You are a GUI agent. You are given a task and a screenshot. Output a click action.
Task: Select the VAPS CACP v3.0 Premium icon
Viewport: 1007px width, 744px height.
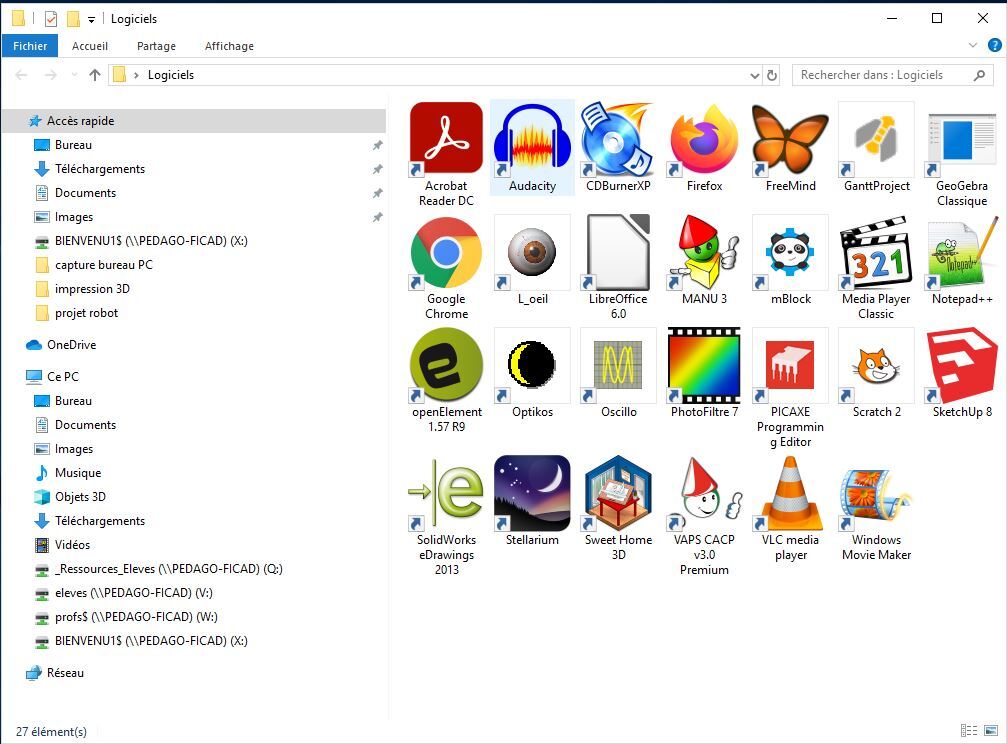pyautogui.click(x=705, y=493)
